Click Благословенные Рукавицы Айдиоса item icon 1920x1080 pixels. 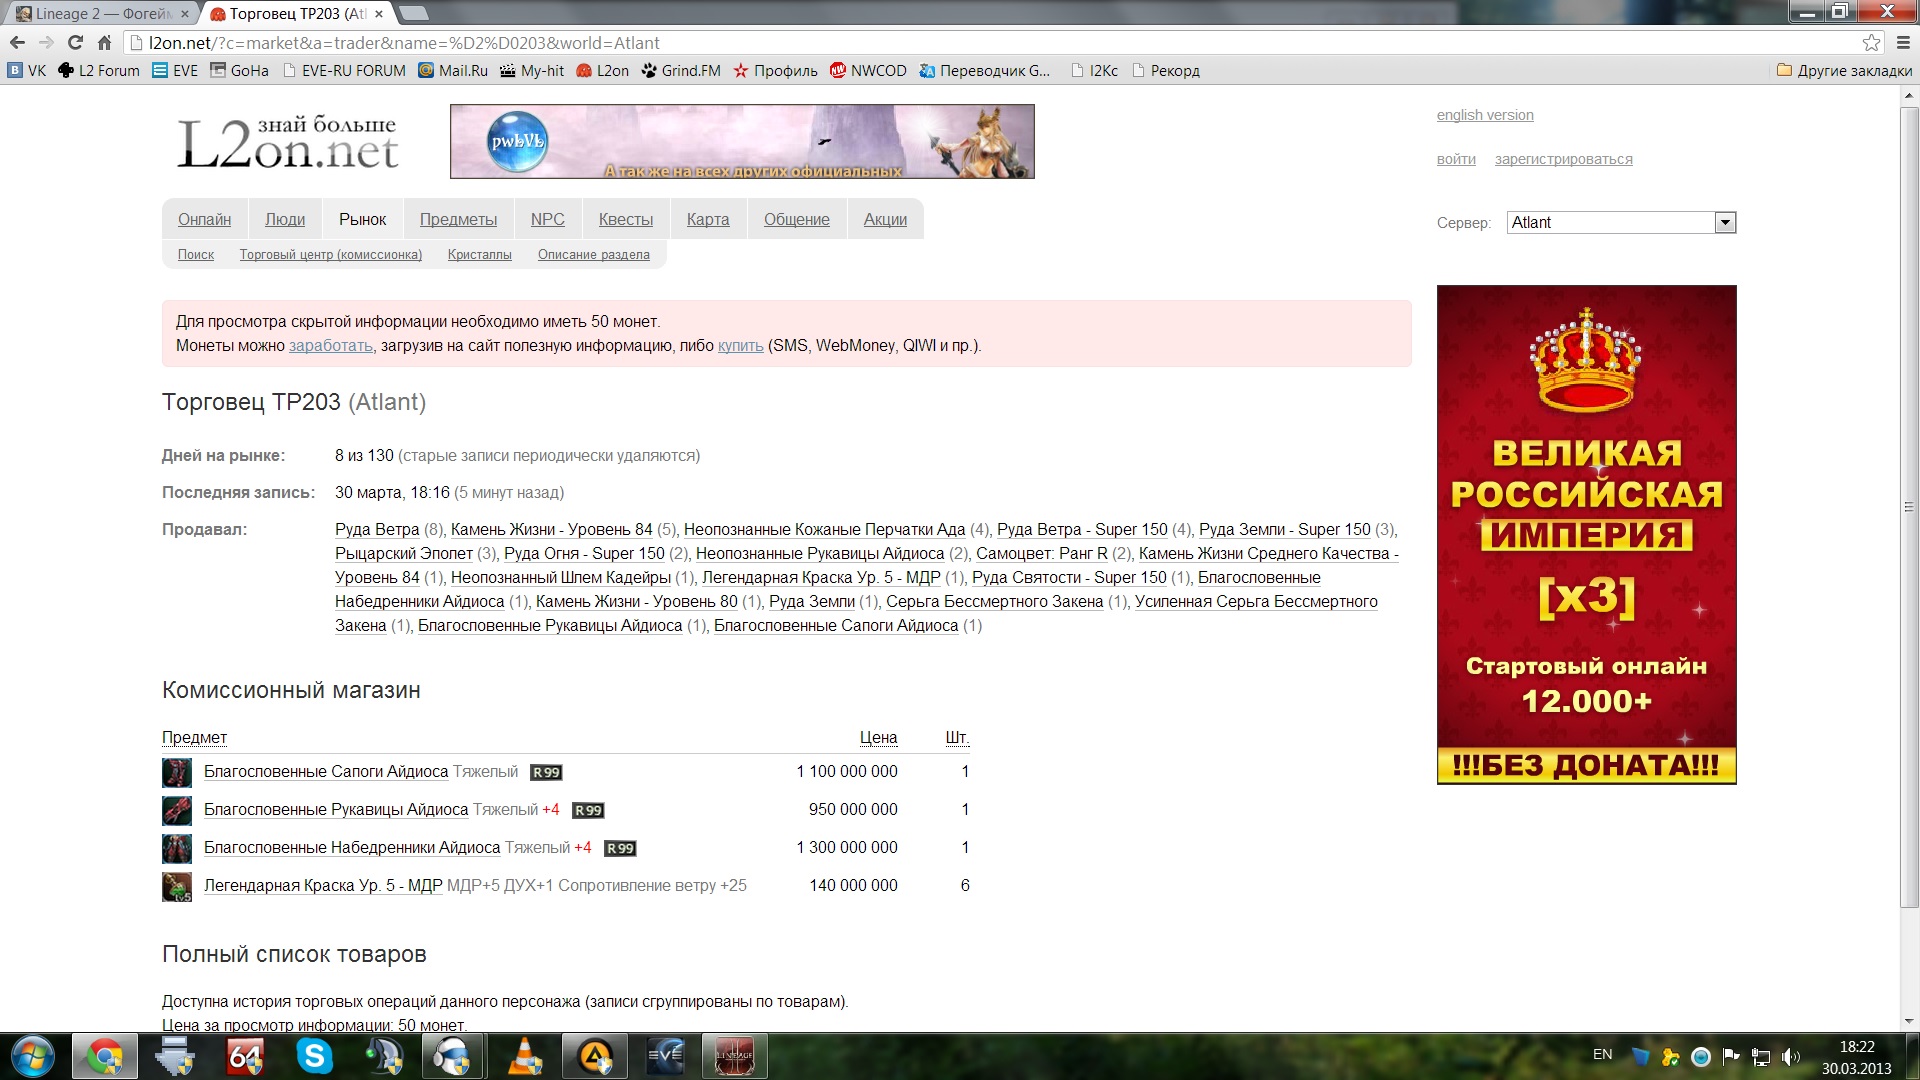coord(177,810)
